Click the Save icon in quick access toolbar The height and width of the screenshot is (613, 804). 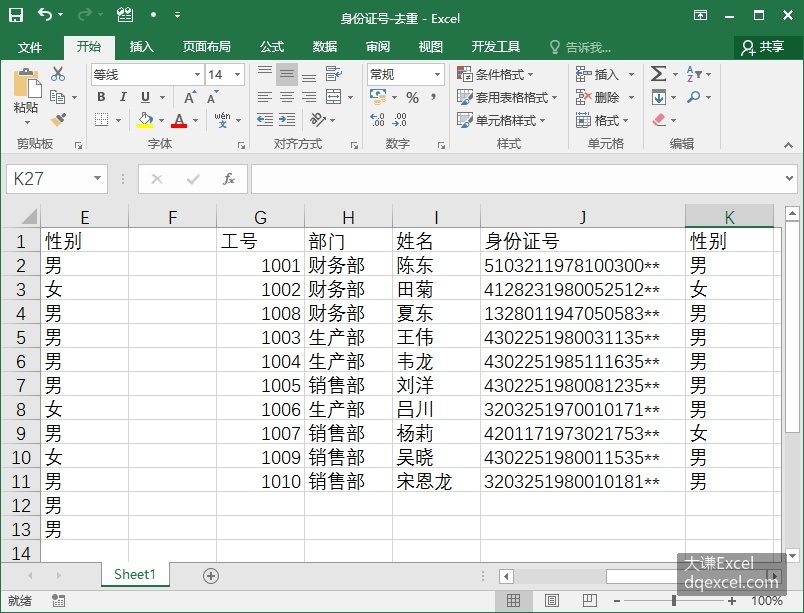(x=16, y=15)
